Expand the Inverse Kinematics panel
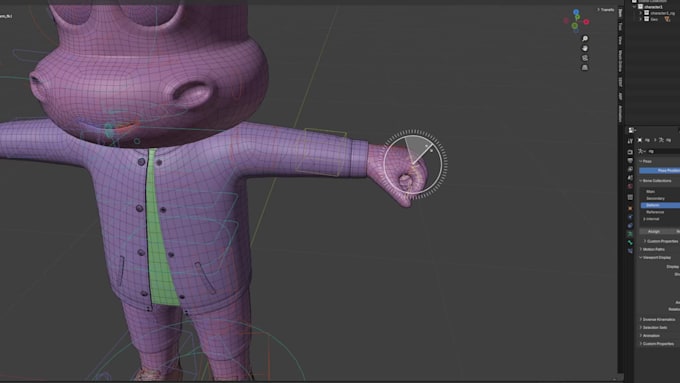The height and width of the screenshot is (383, 680). click(x=657, y=320)
